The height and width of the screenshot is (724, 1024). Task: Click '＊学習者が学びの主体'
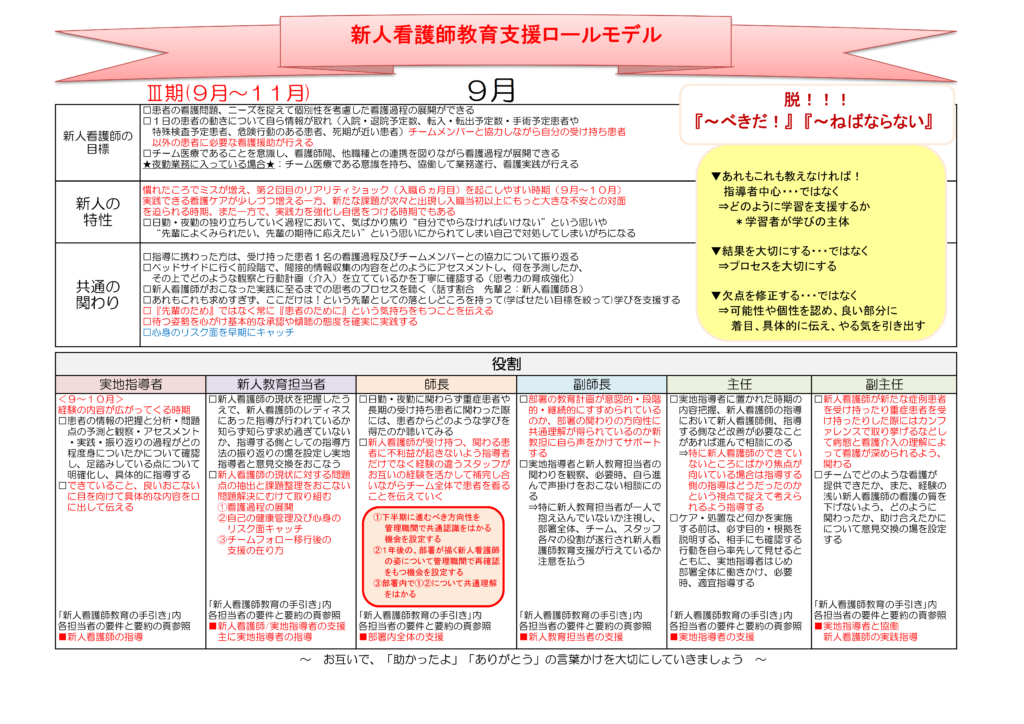(x=792, y=222)
